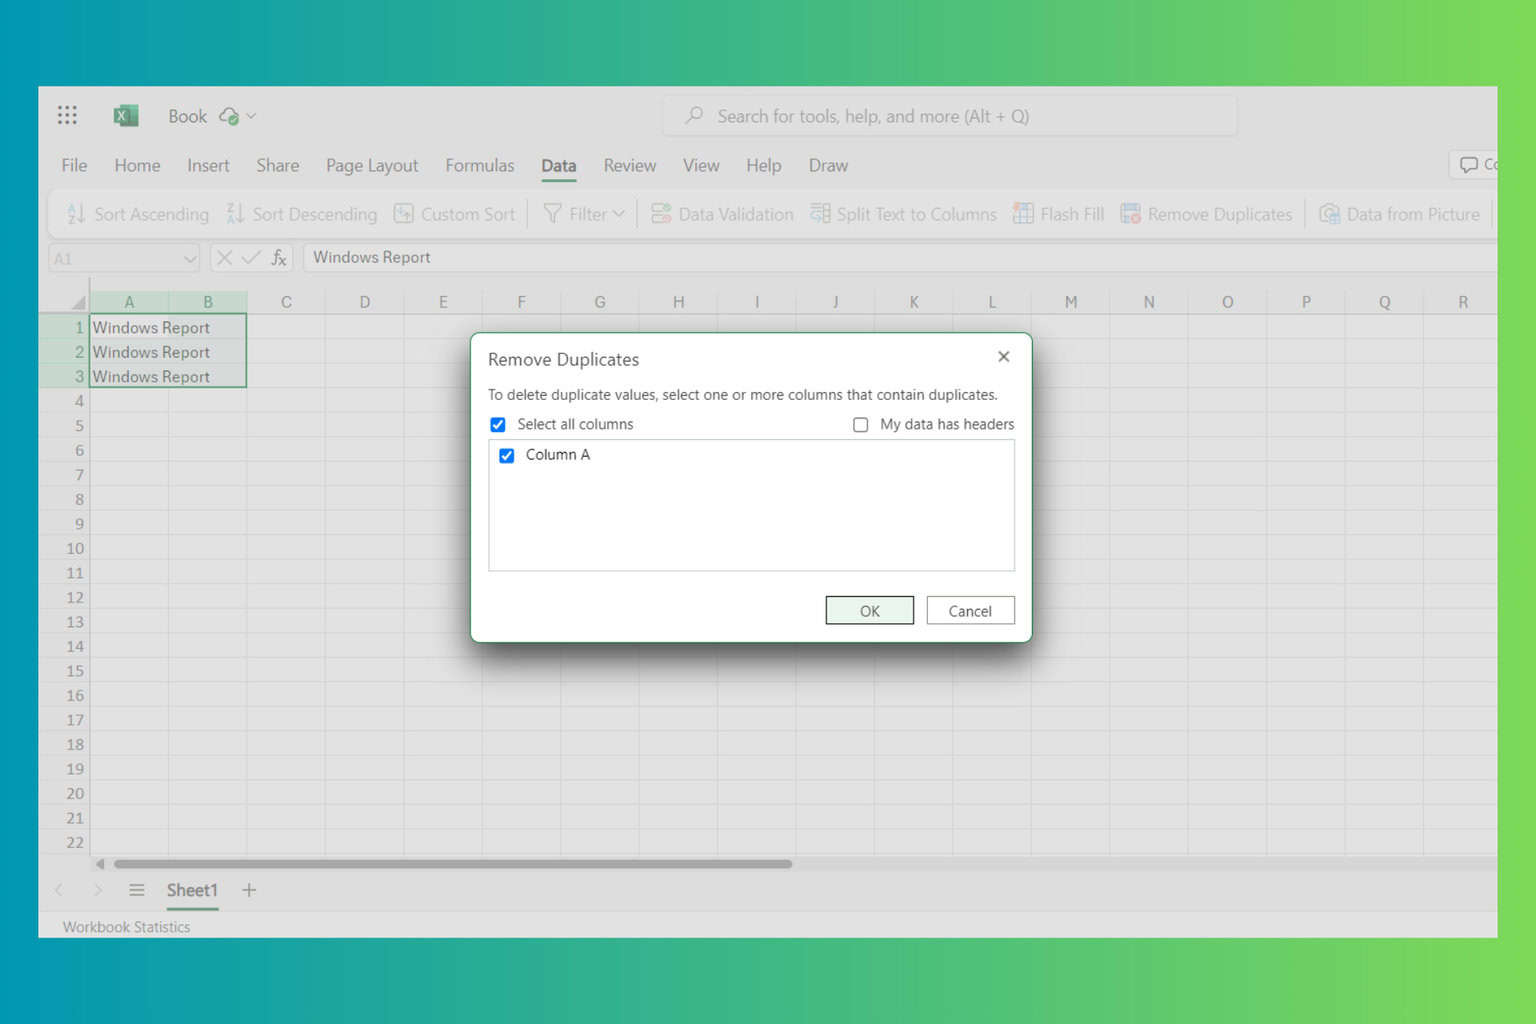Switch to the View tab

[701, 165]
